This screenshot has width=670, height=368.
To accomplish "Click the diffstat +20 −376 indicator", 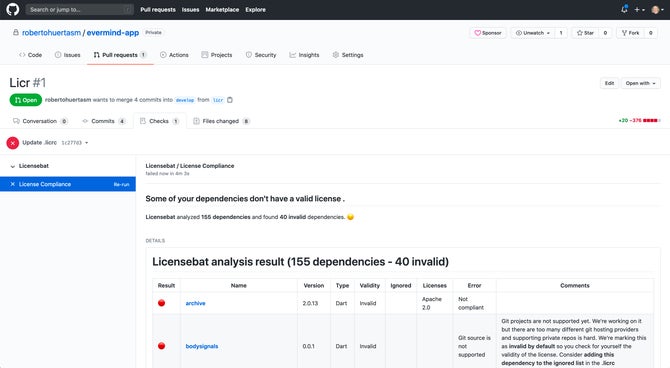I will point(639,121).
